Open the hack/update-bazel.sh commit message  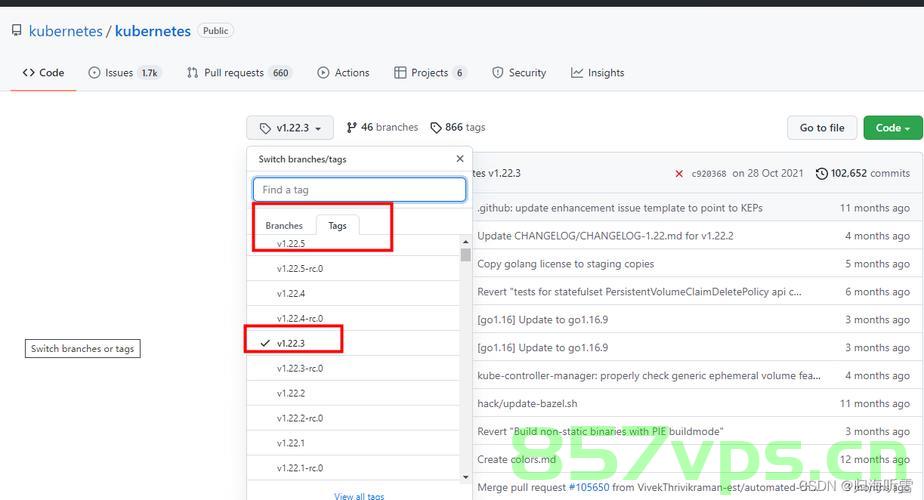(x=527, y=403)
